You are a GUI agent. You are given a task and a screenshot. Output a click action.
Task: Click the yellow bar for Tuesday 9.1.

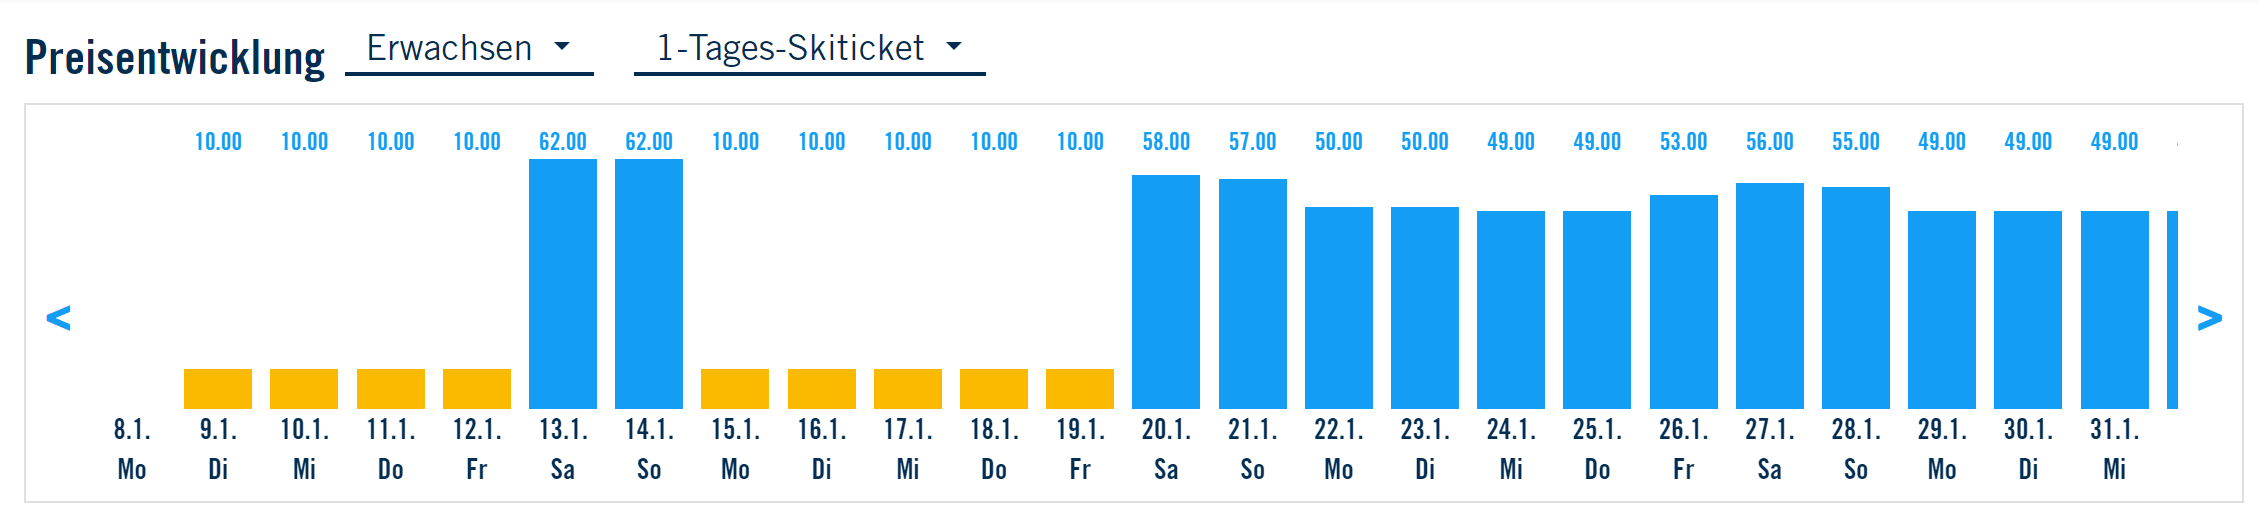tap(218, 389)
